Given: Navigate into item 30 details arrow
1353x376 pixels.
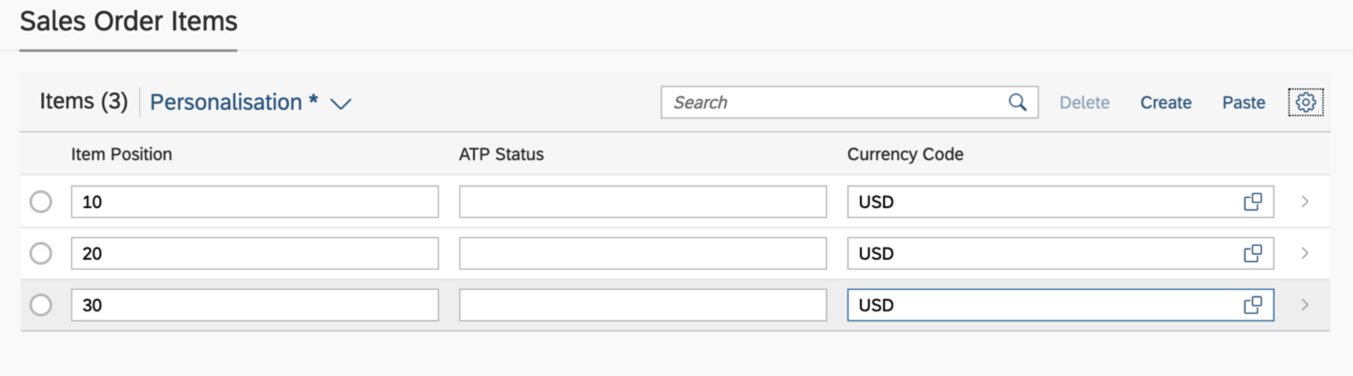Looking at the screenshot, I should point(1305,305).
